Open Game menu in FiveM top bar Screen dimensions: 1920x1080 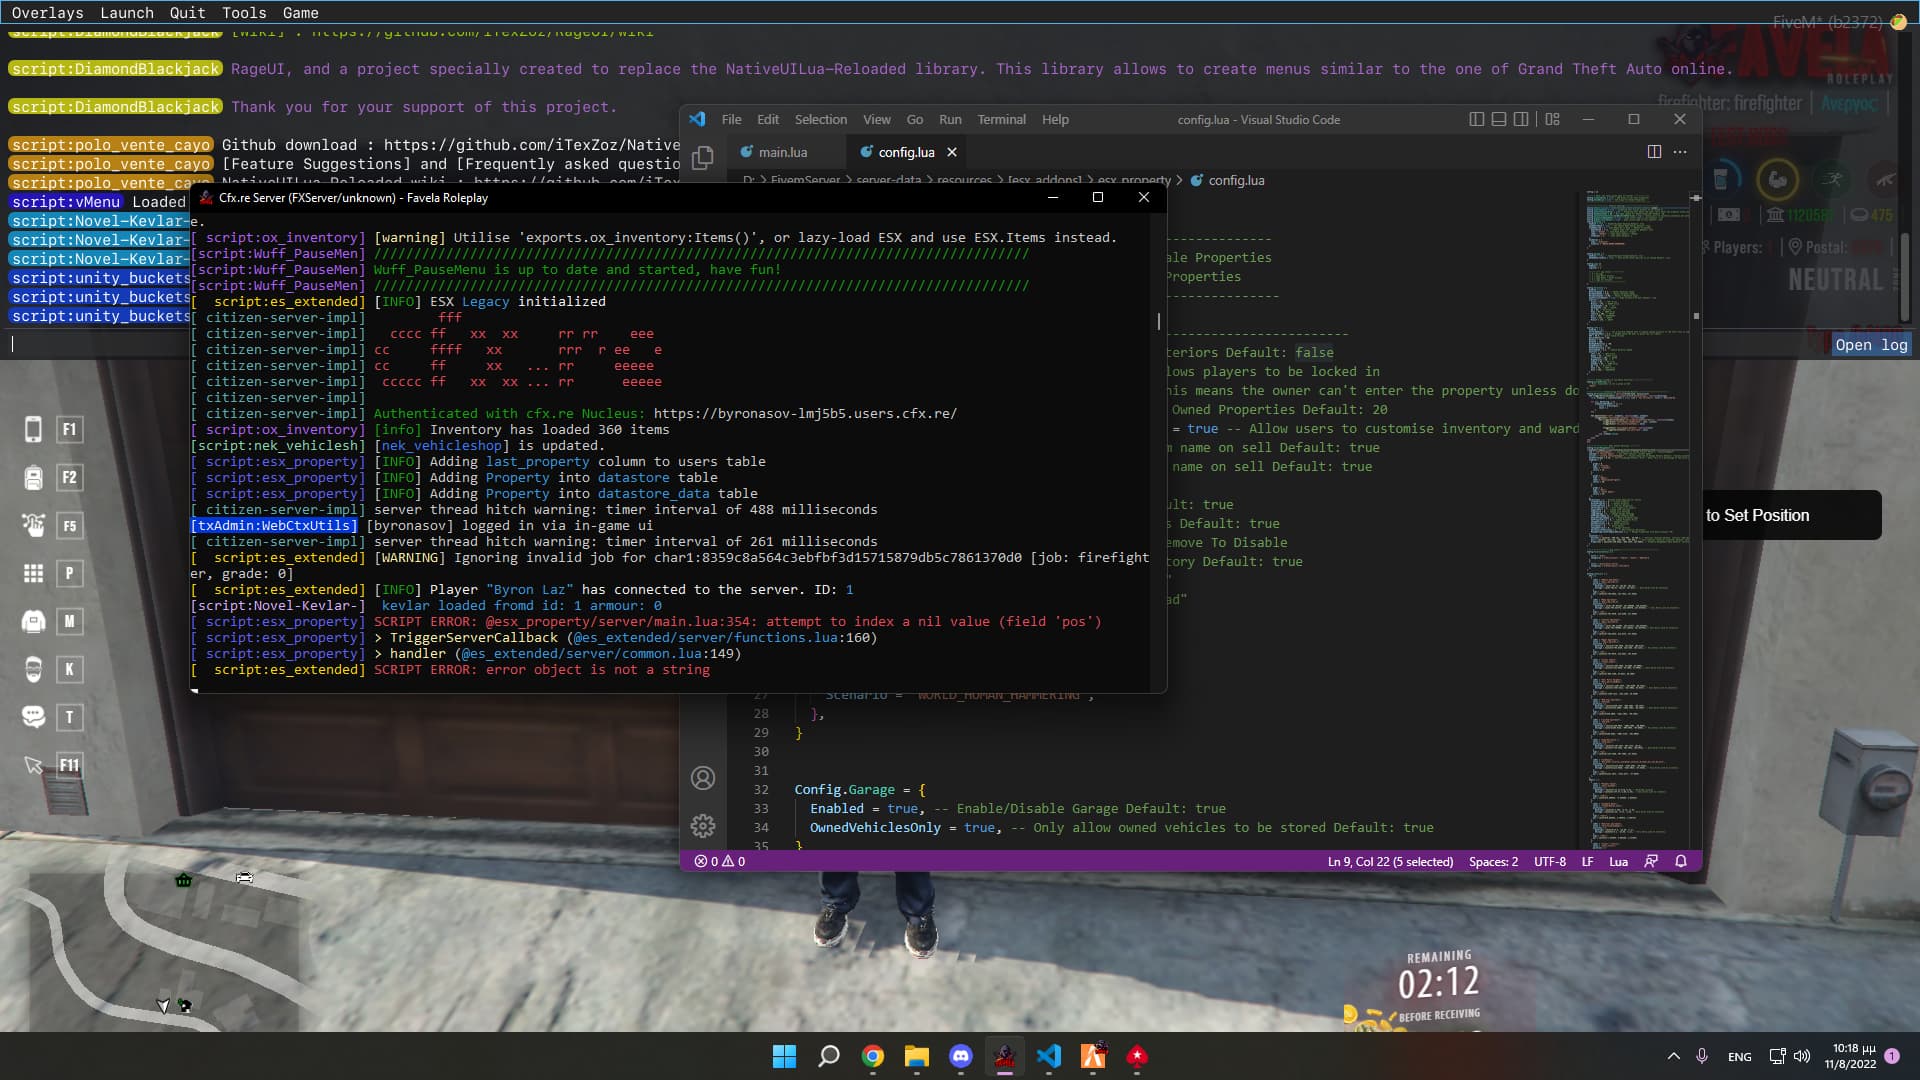[x=300, y=13]
